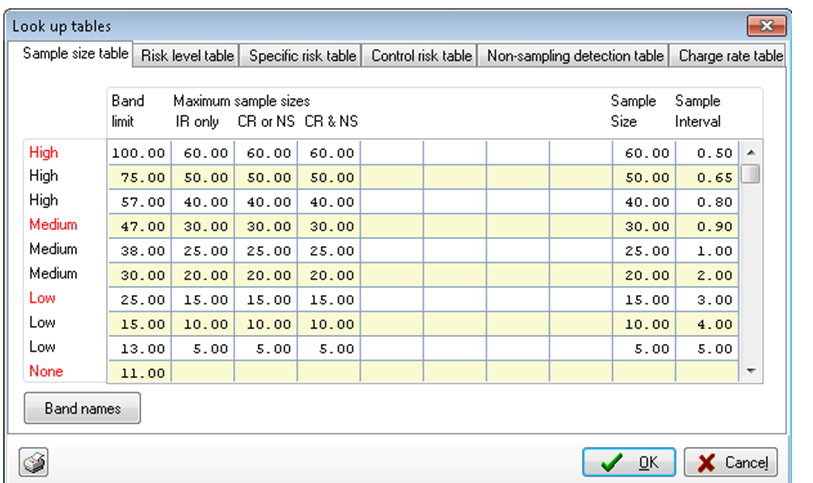813x483 pixels.
Task: Click the red High band label
Action: [x=44, y=152]
